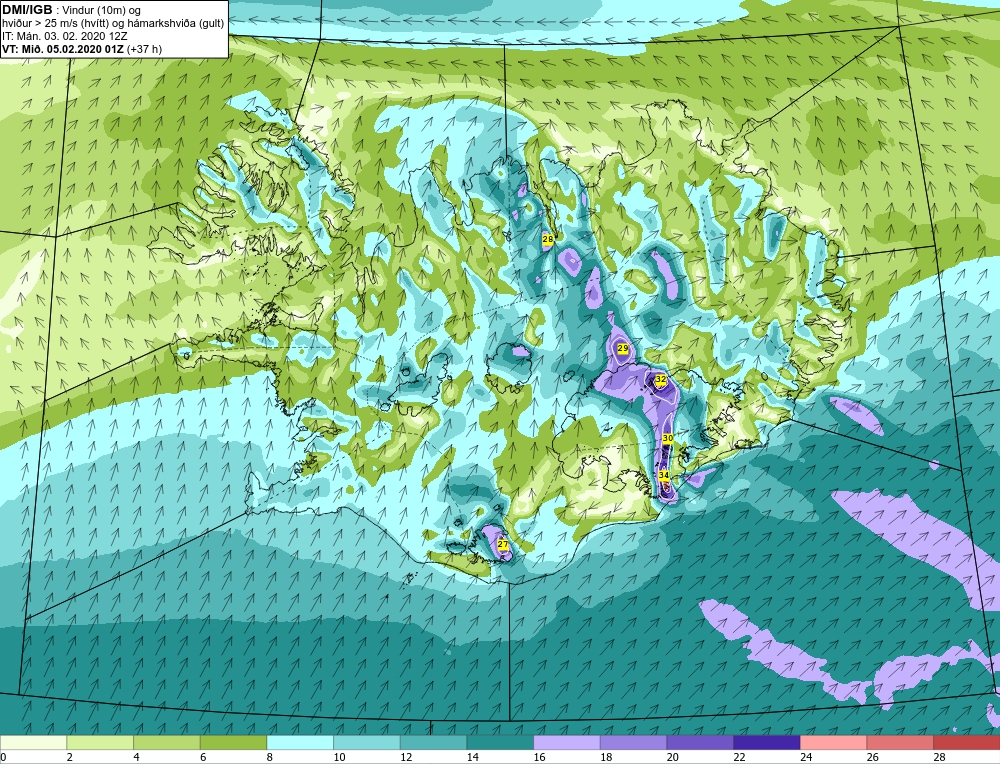1000x764 pixels.
Task: Select the 6–8 m/s dark green swatch
Action: [x=233, y=742]
